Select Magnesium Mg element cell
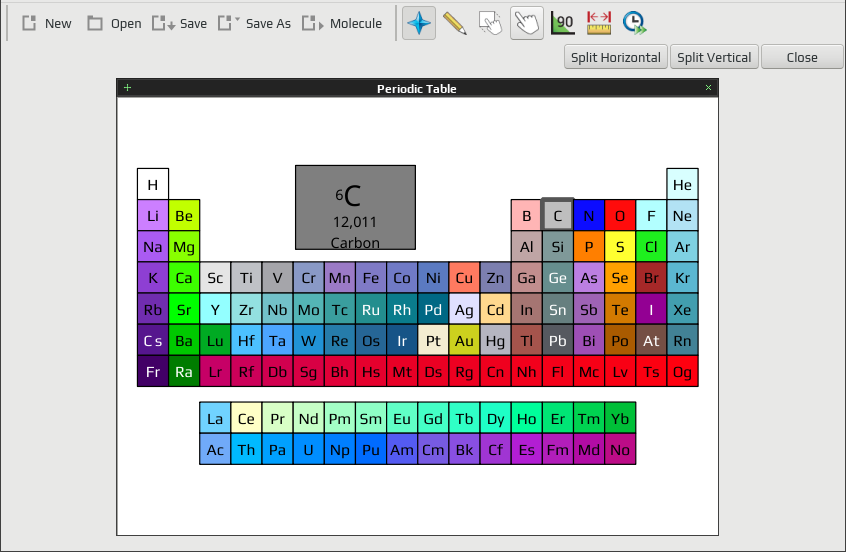 click(184, 247)
